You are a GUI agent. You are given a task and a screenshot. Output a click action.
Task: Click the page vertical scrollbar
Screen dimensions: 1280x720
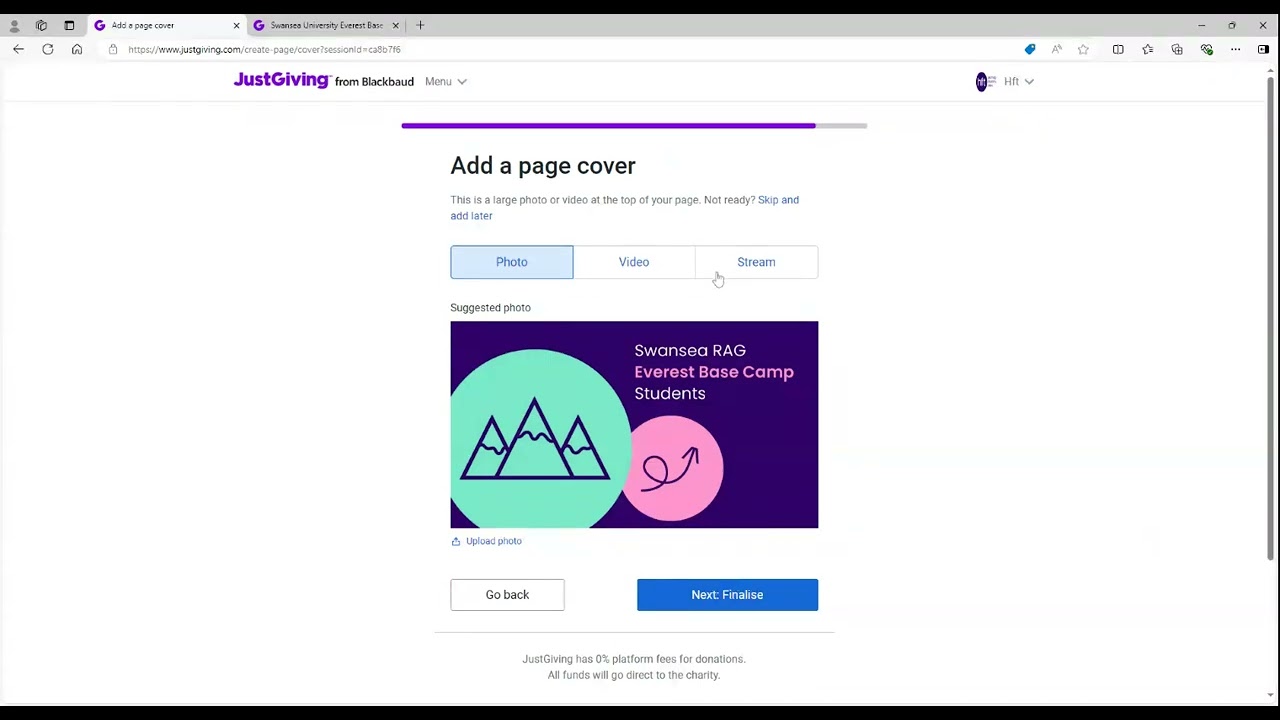click(x=1271, y=318)
